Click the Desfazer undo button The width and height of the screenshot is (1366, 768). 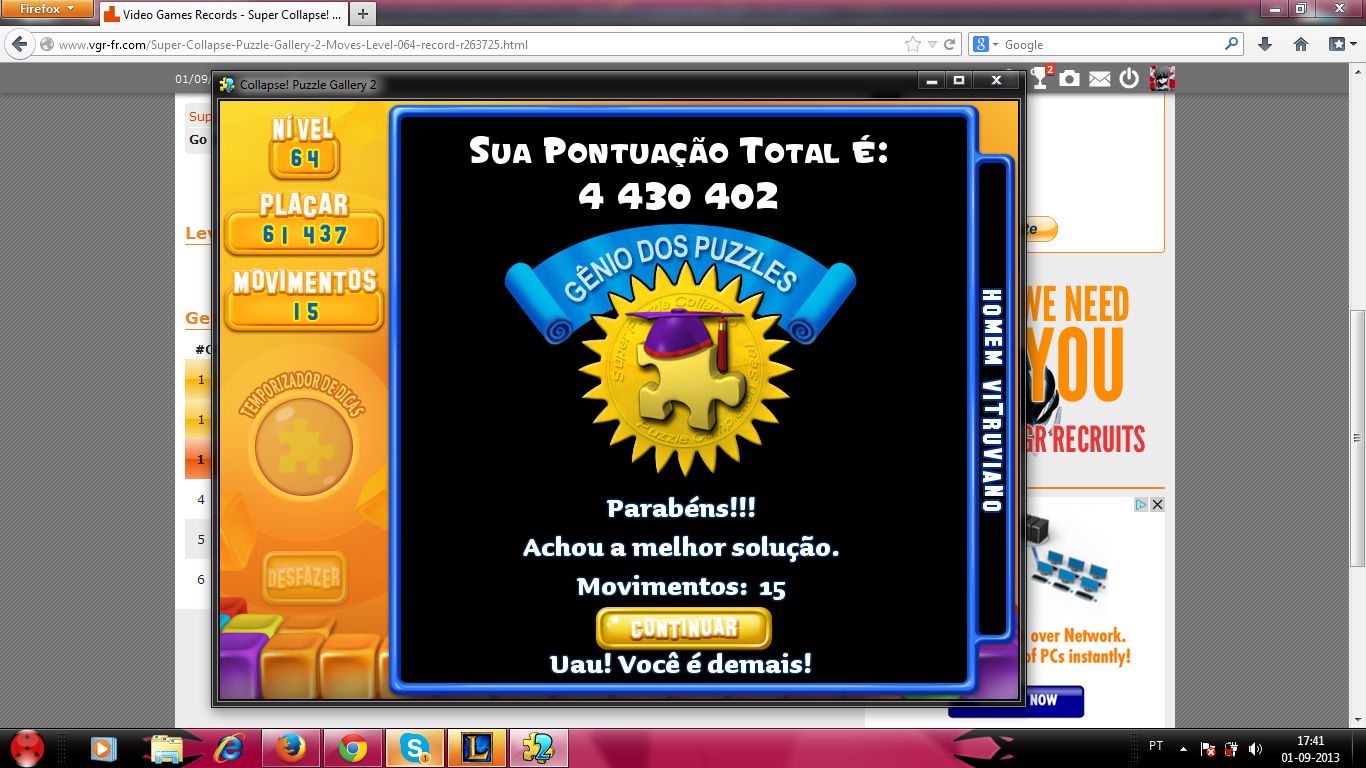[x=304, y=578]
